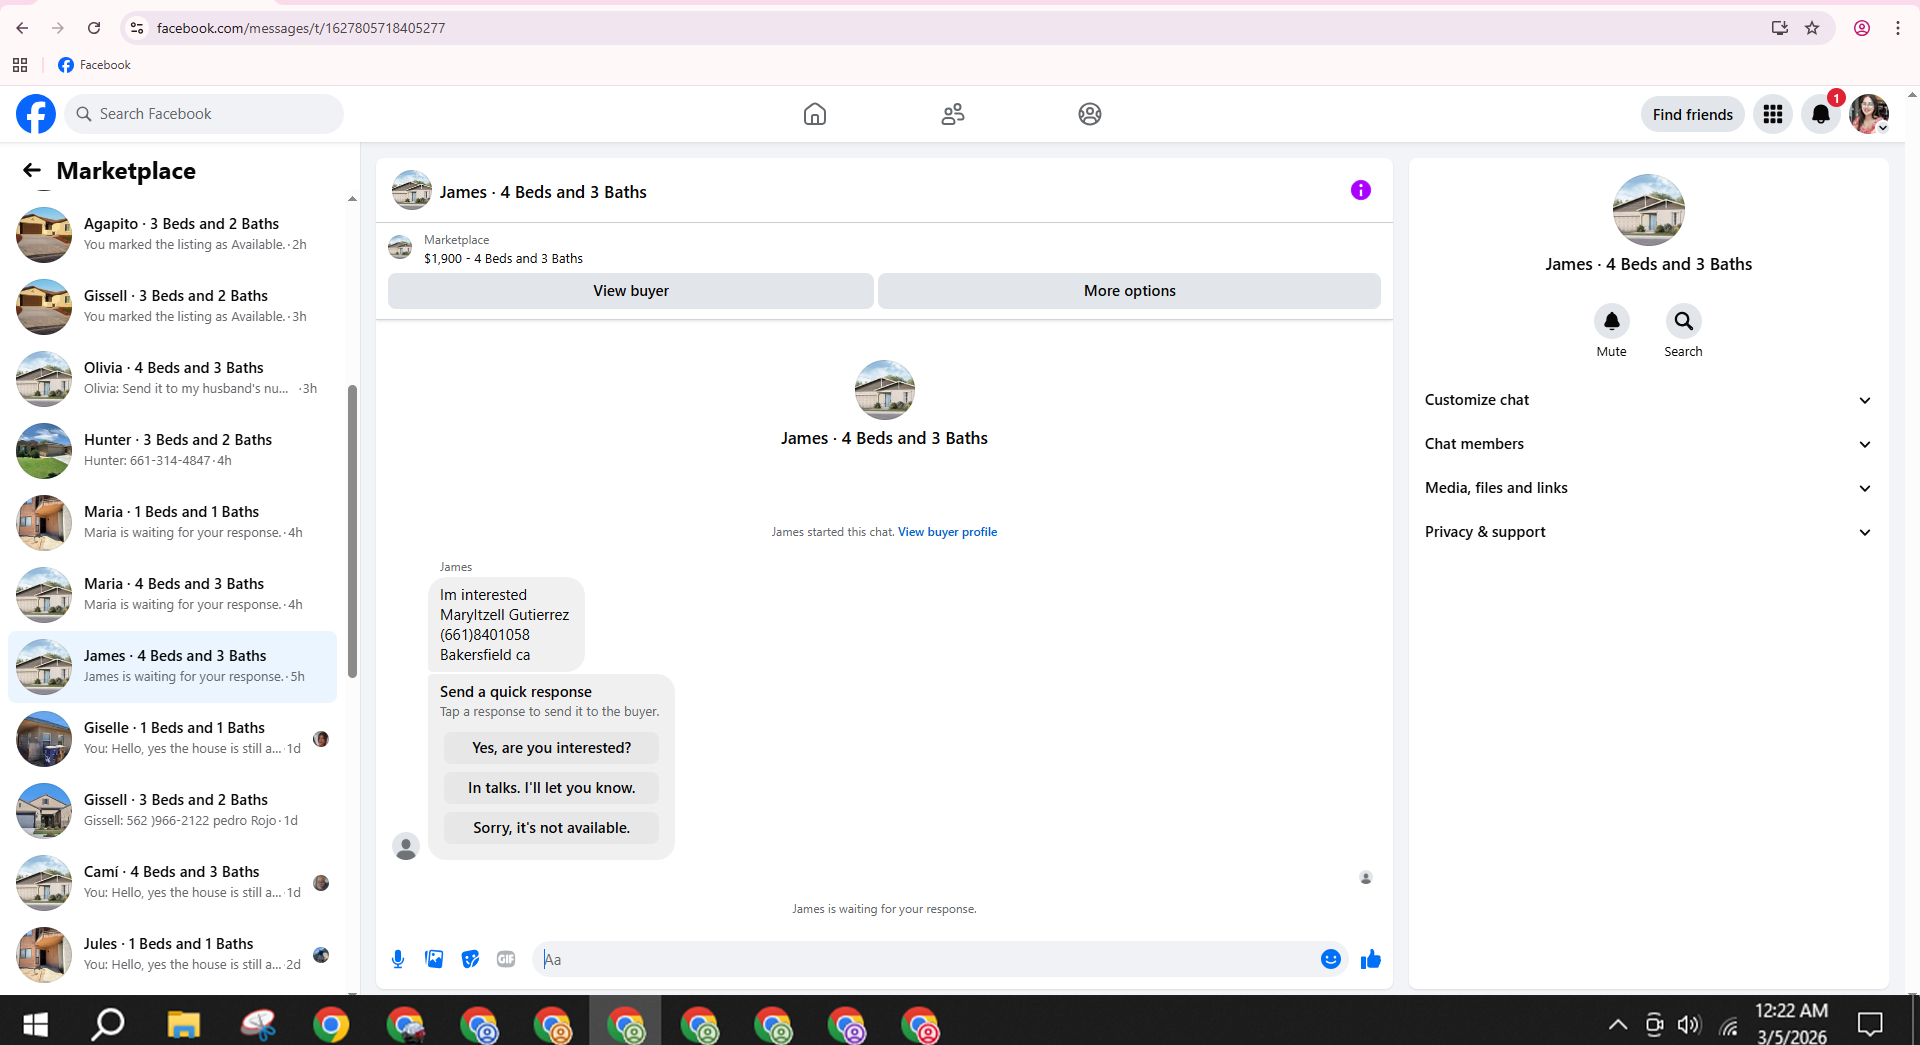The width and height of the screenshot is (1920, 1045).
Task: Open the browser apps grid in bookmarks bar
Action: [x=20, y=65]
